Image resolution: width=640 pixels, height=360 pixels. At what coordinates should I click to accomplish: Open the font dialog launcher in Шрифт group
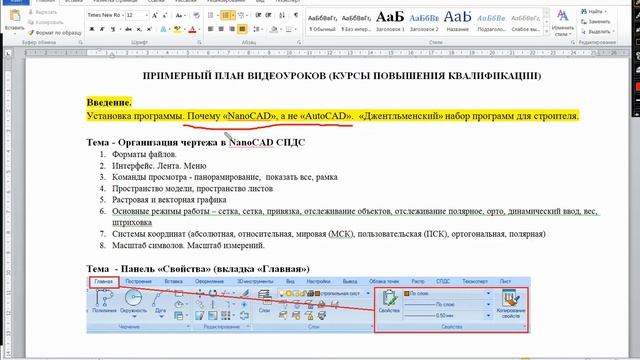point(200,42)
